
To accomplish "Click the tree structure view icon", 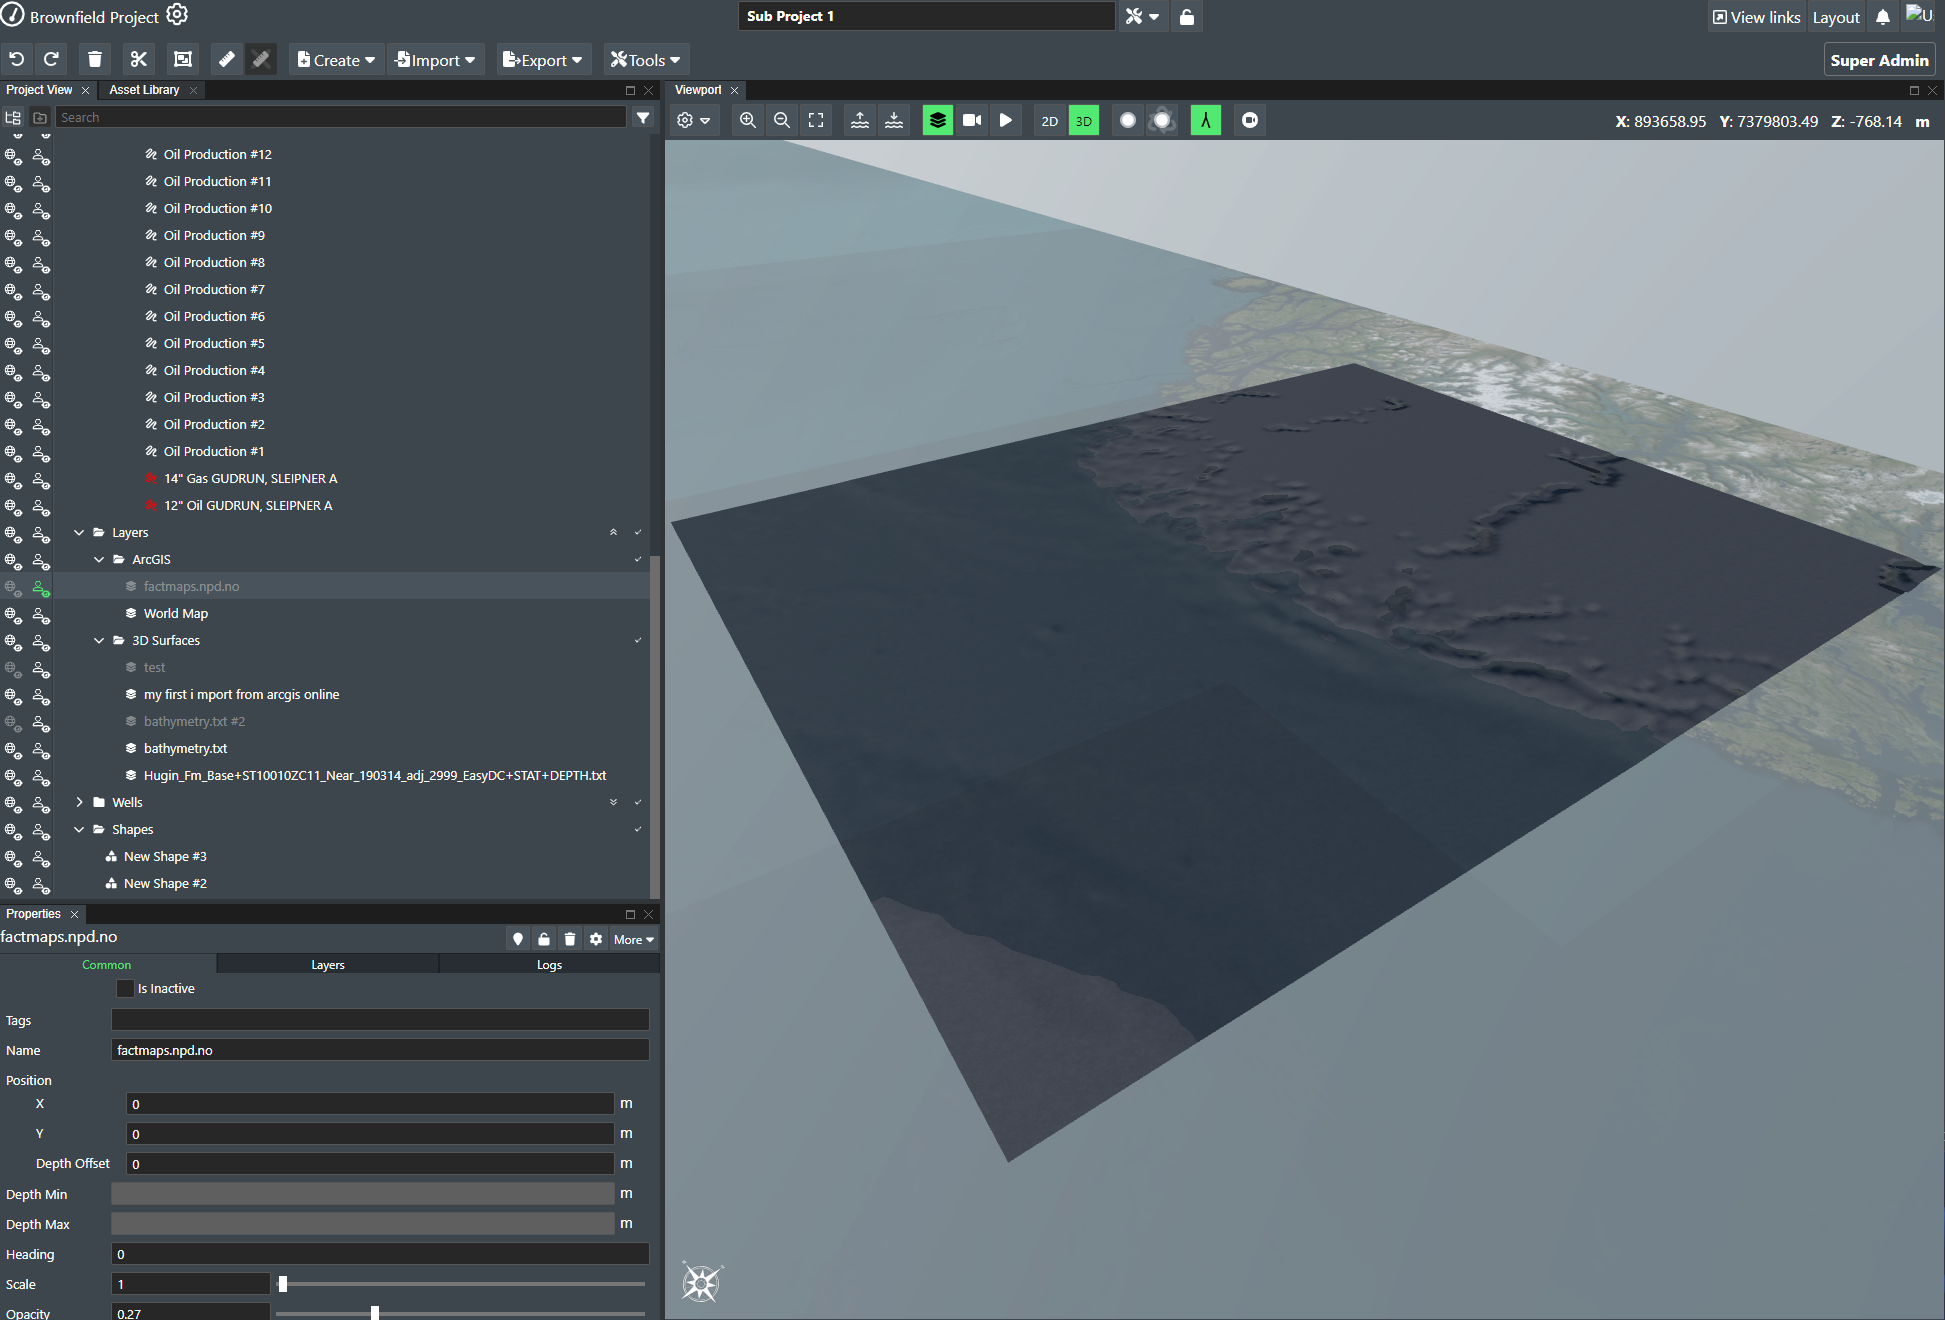I will (14, 118).
